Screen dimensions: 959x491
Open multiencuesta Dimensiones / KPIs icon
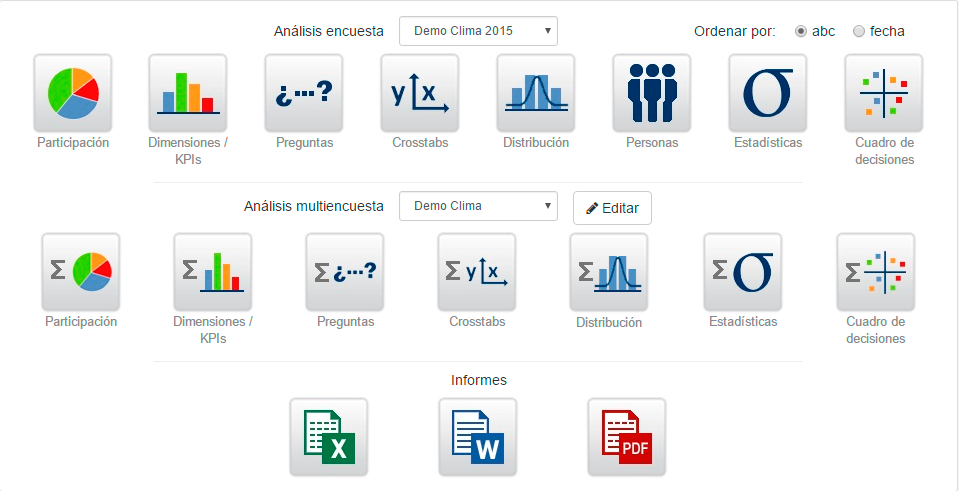point(213,272)
